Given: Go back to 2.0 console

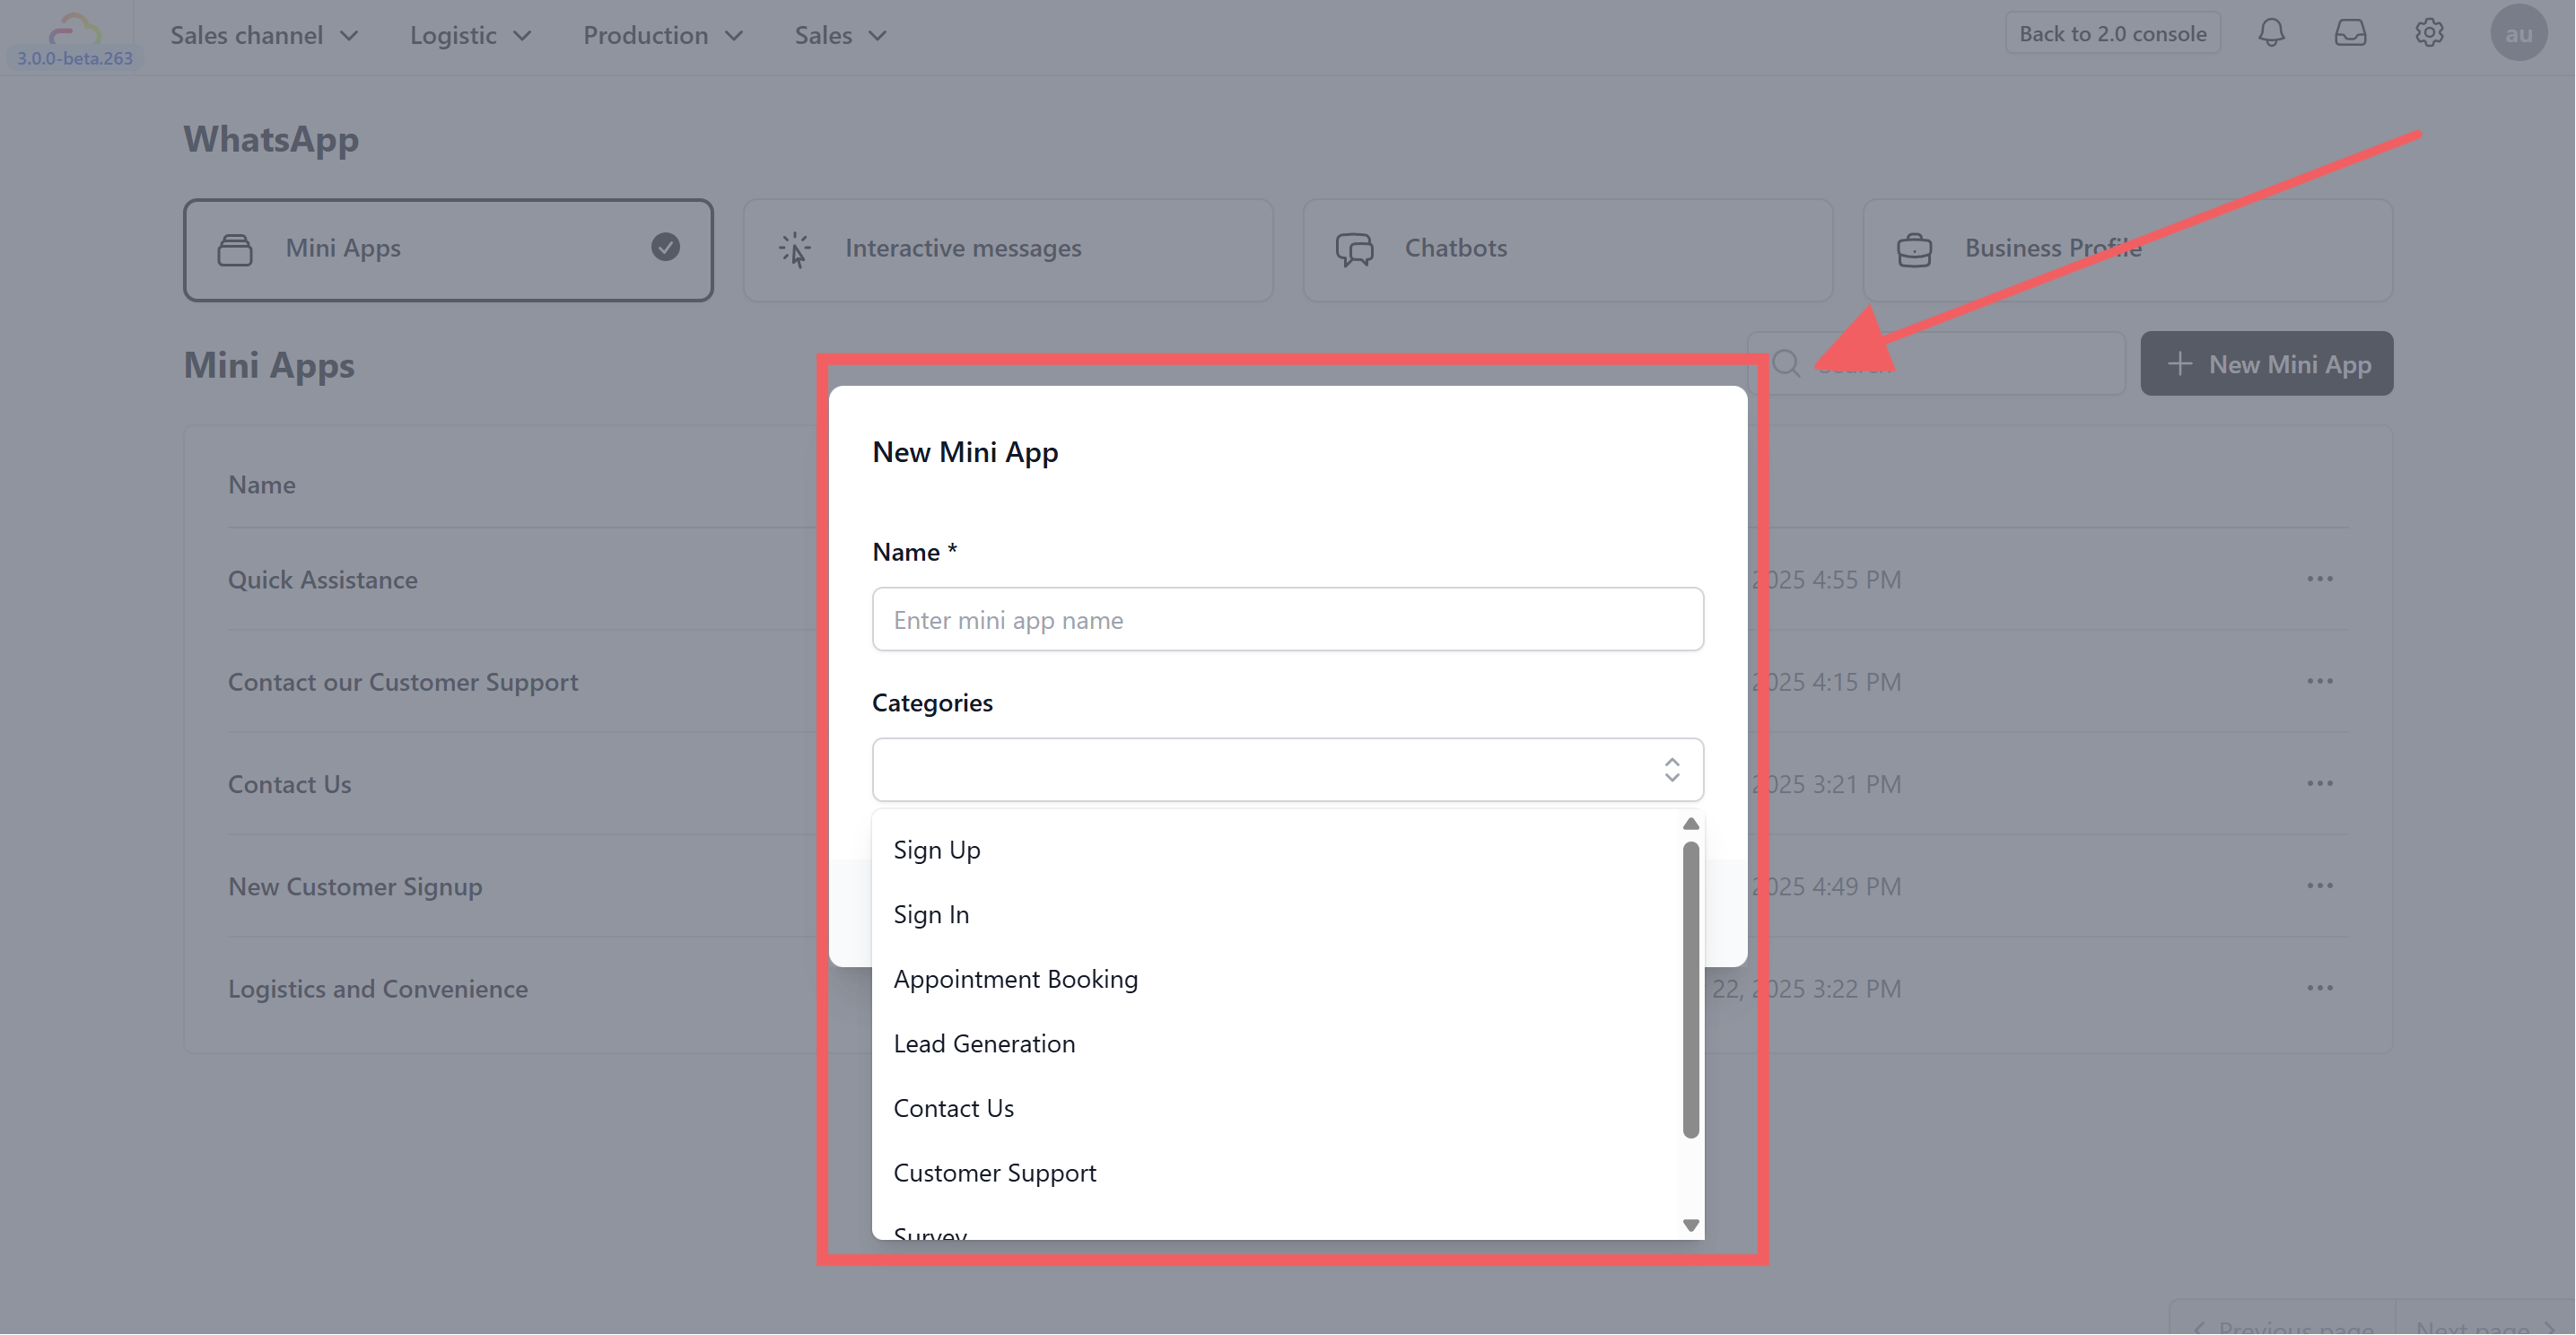Looking at the screenshot, I should tap(2112, 33).
